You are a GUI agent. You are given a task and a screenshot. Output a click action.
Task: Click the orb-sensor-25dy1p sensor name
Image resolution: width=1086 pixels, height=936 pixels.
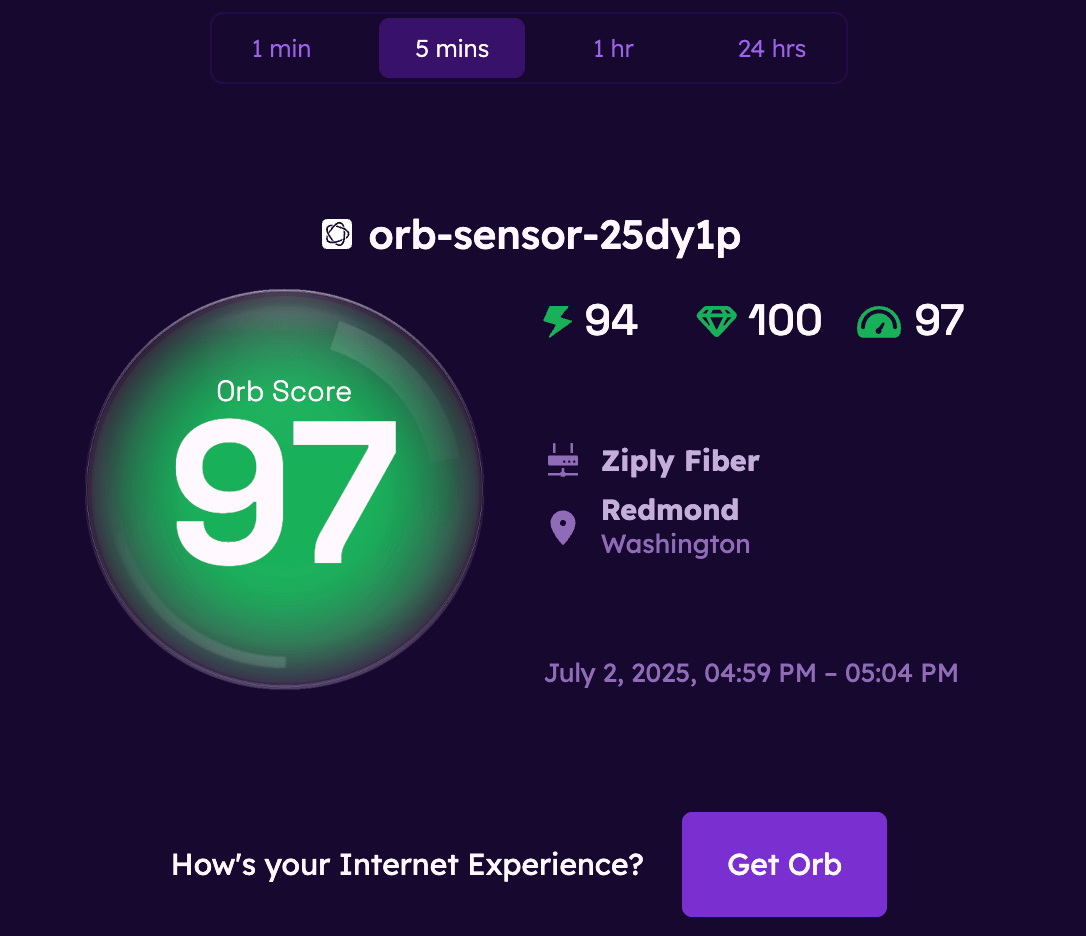[556, 235]
